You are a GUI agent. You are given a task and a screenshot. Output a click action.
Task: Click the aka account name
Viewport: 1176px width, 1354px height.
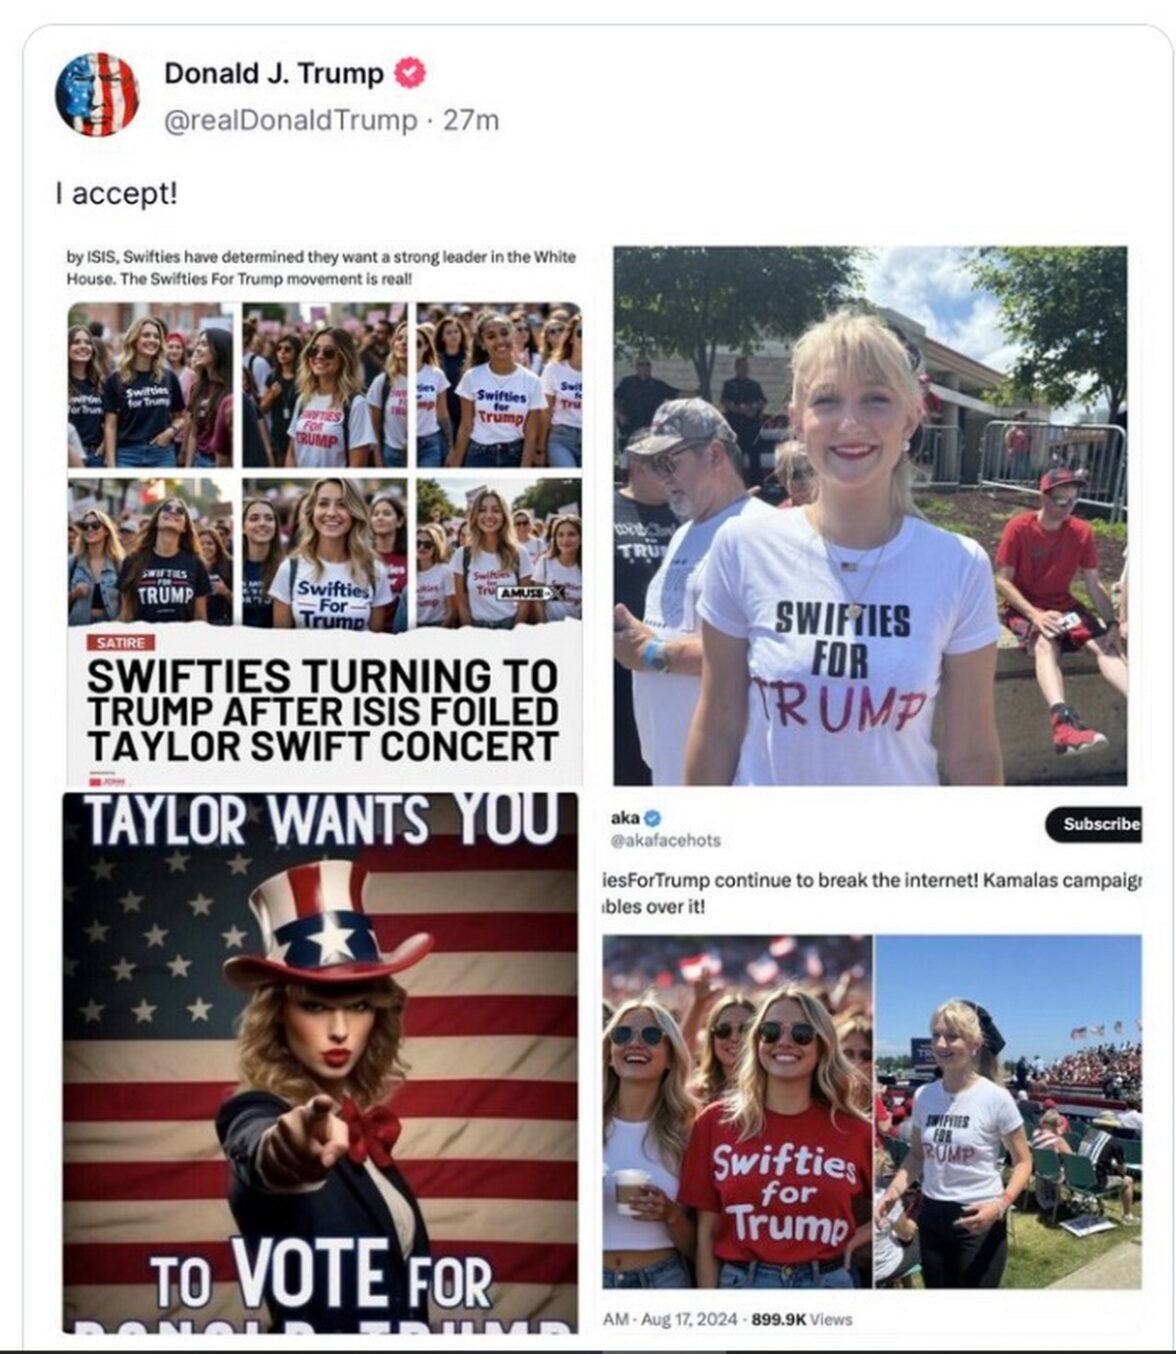tap(625, 818)
